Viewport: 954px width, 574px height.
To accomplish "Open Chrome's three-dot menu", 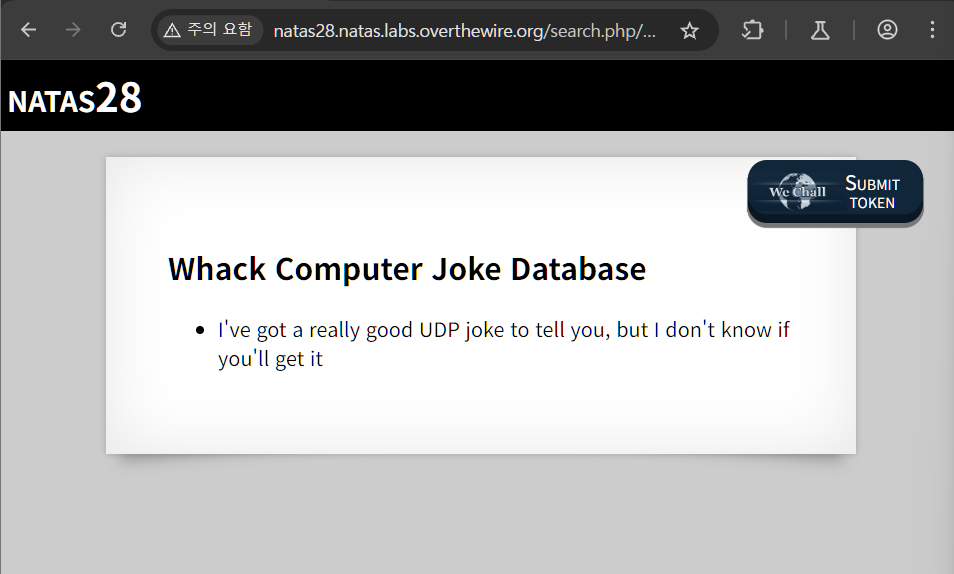I will tap(932, 30).
